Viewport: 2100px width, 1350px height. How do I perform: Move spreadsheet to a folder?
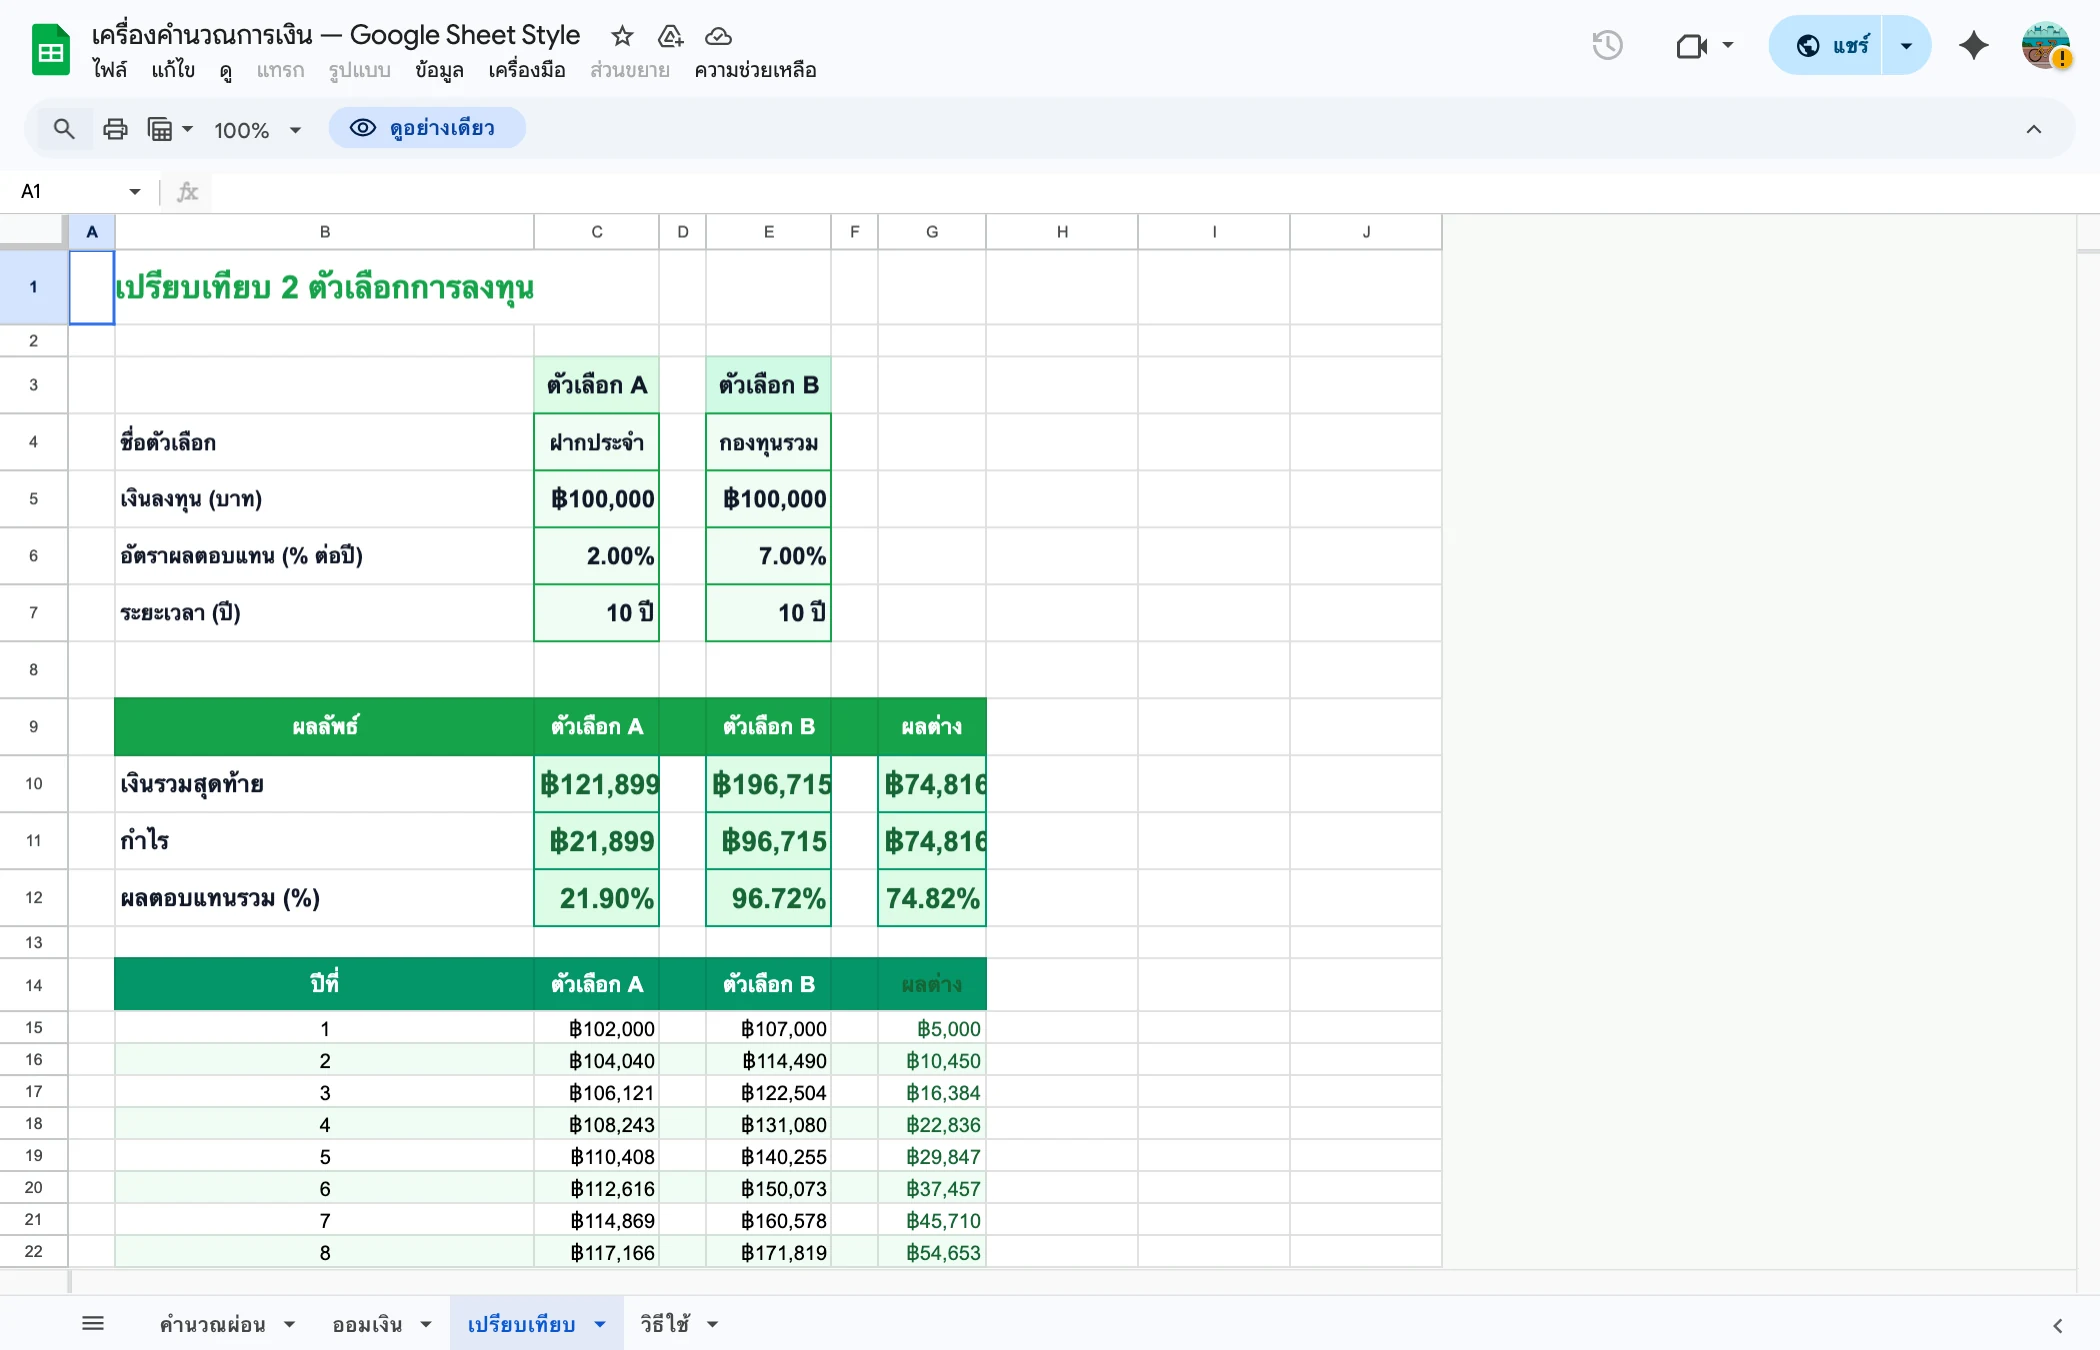click(670, 36)
